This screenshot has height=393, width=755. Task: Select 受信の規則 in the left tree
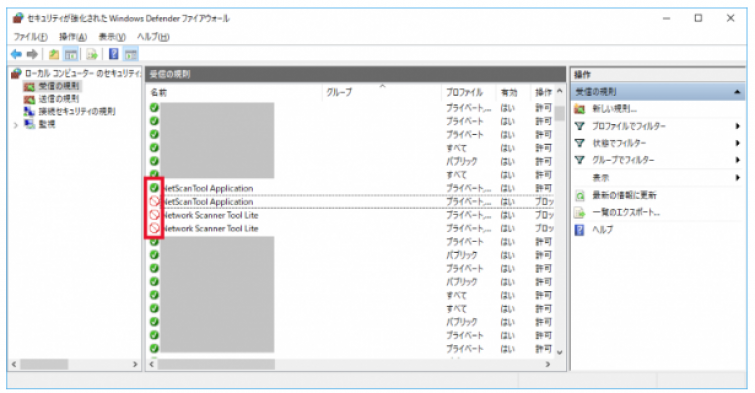coord(59,86)
